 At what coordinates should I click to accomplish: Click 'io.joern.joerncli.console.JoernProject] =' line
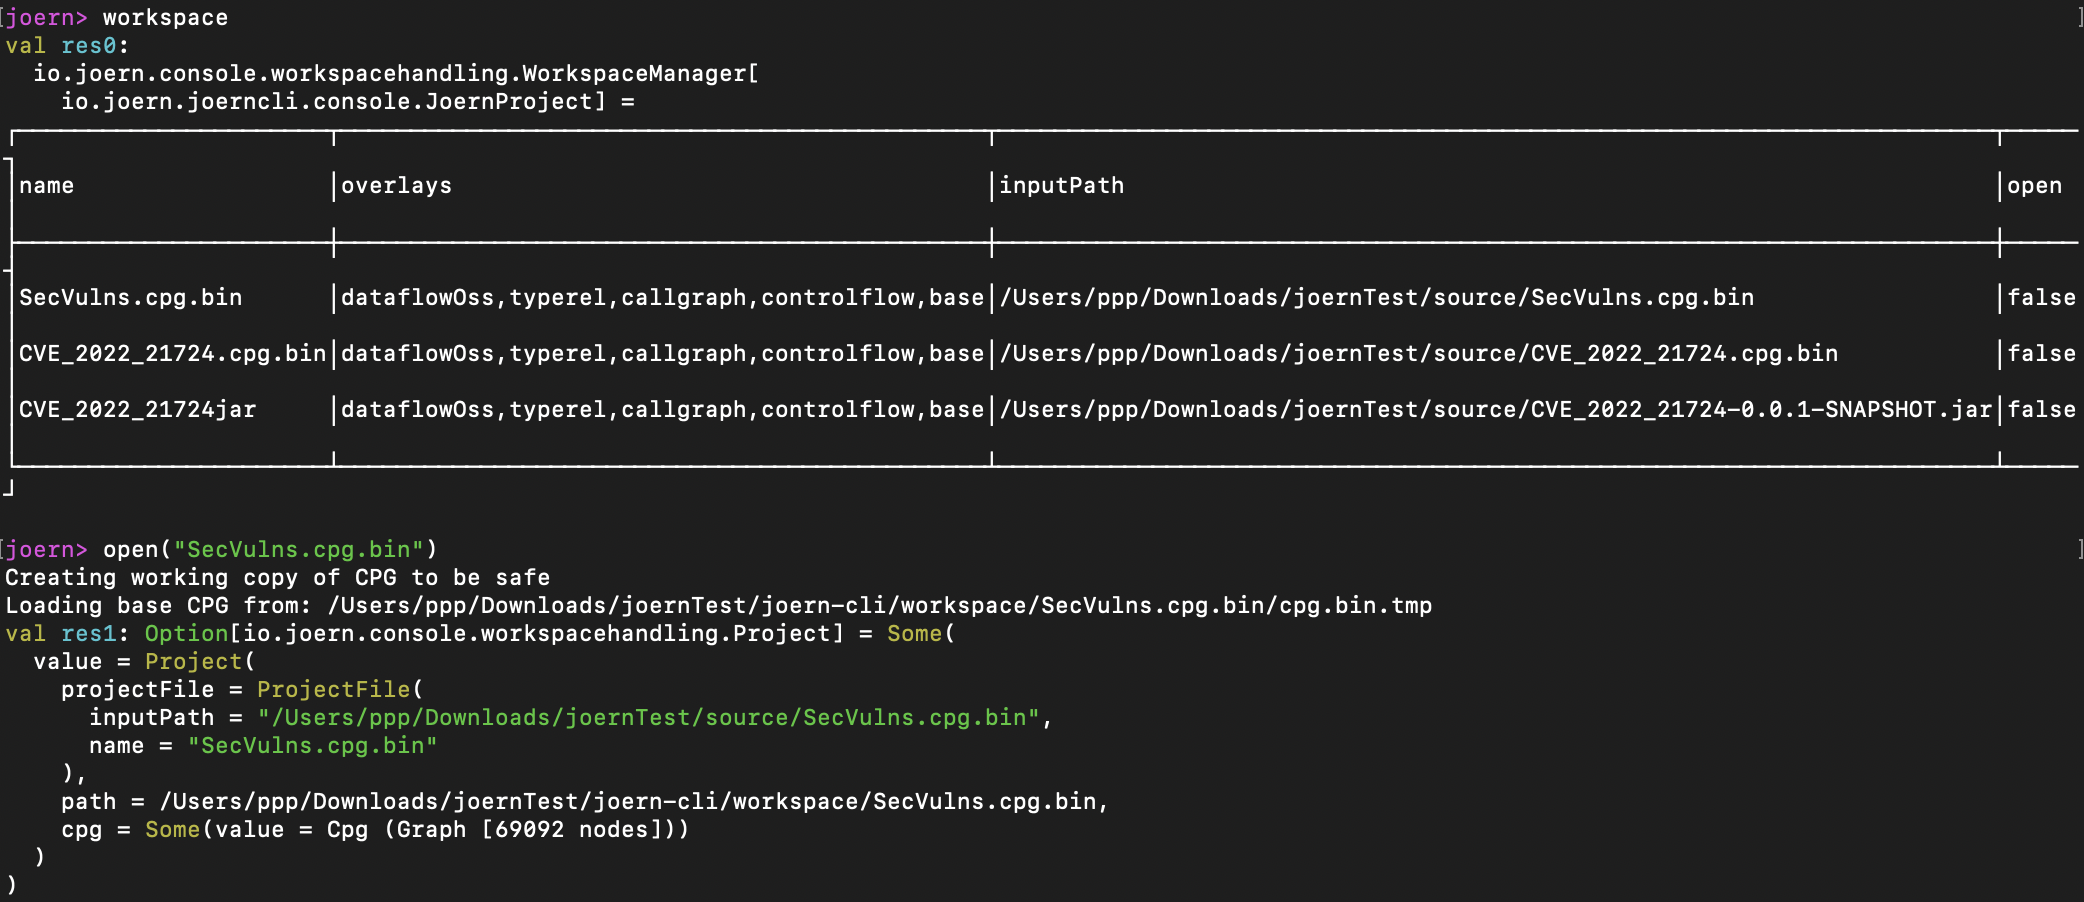(348, 102)
